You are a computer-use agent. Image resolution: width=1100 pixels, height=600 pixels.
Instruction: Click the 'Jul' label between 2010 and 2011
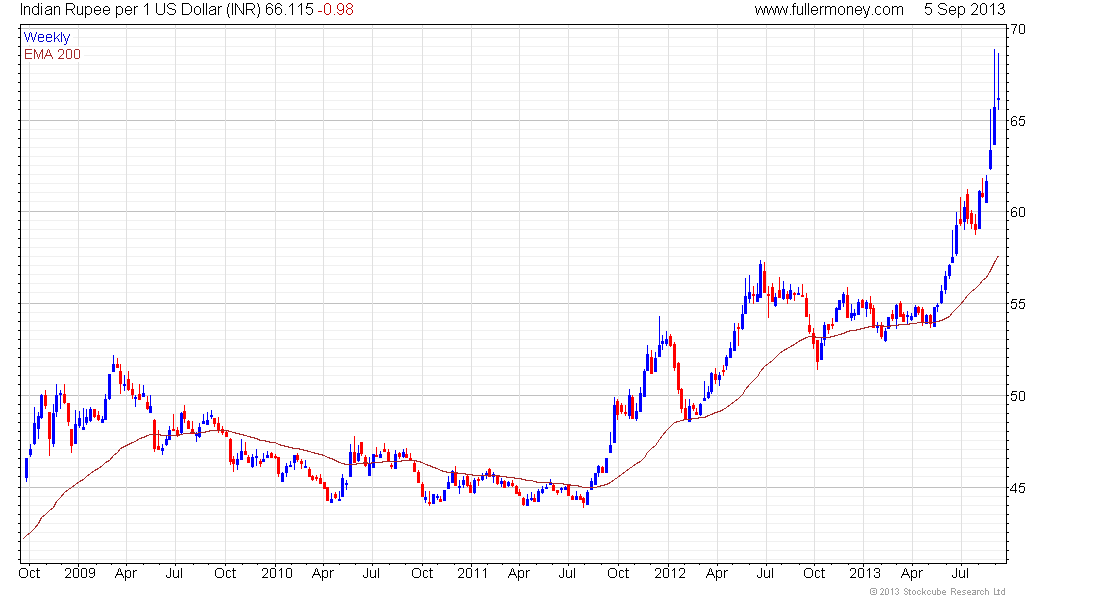(x=371, y=573)
